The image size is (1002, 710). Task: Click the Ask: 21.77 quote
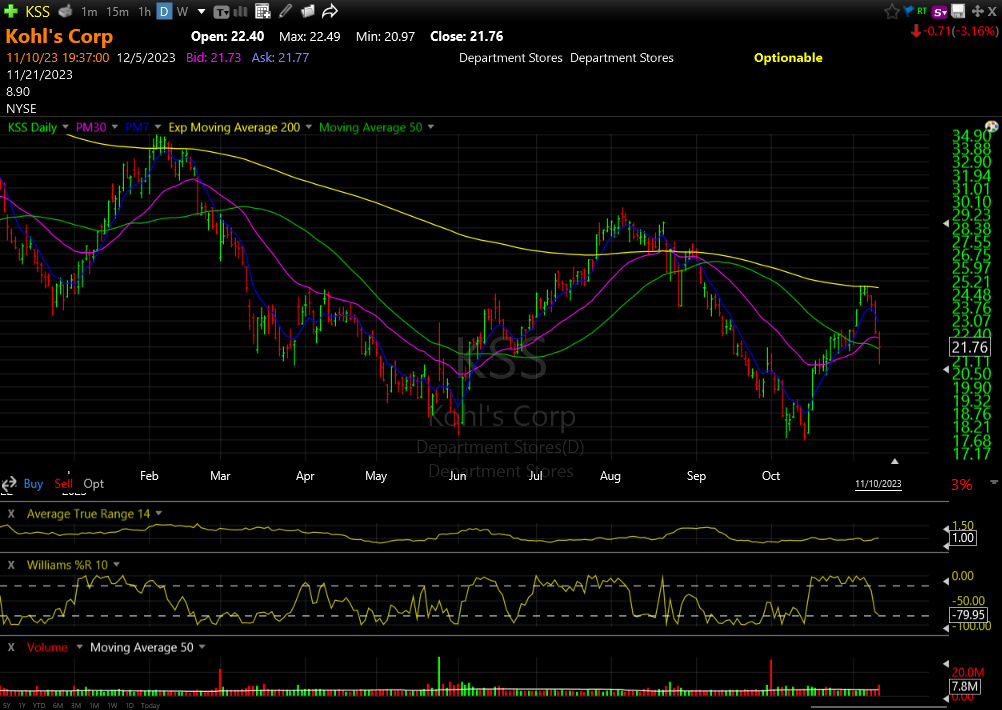(280, 58)
